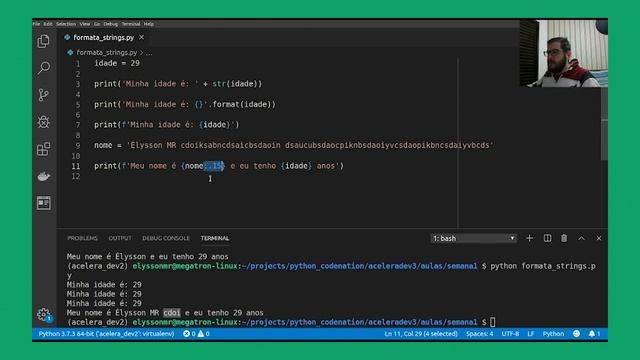Click '.format(idade)' on line 5

[242, 104]
